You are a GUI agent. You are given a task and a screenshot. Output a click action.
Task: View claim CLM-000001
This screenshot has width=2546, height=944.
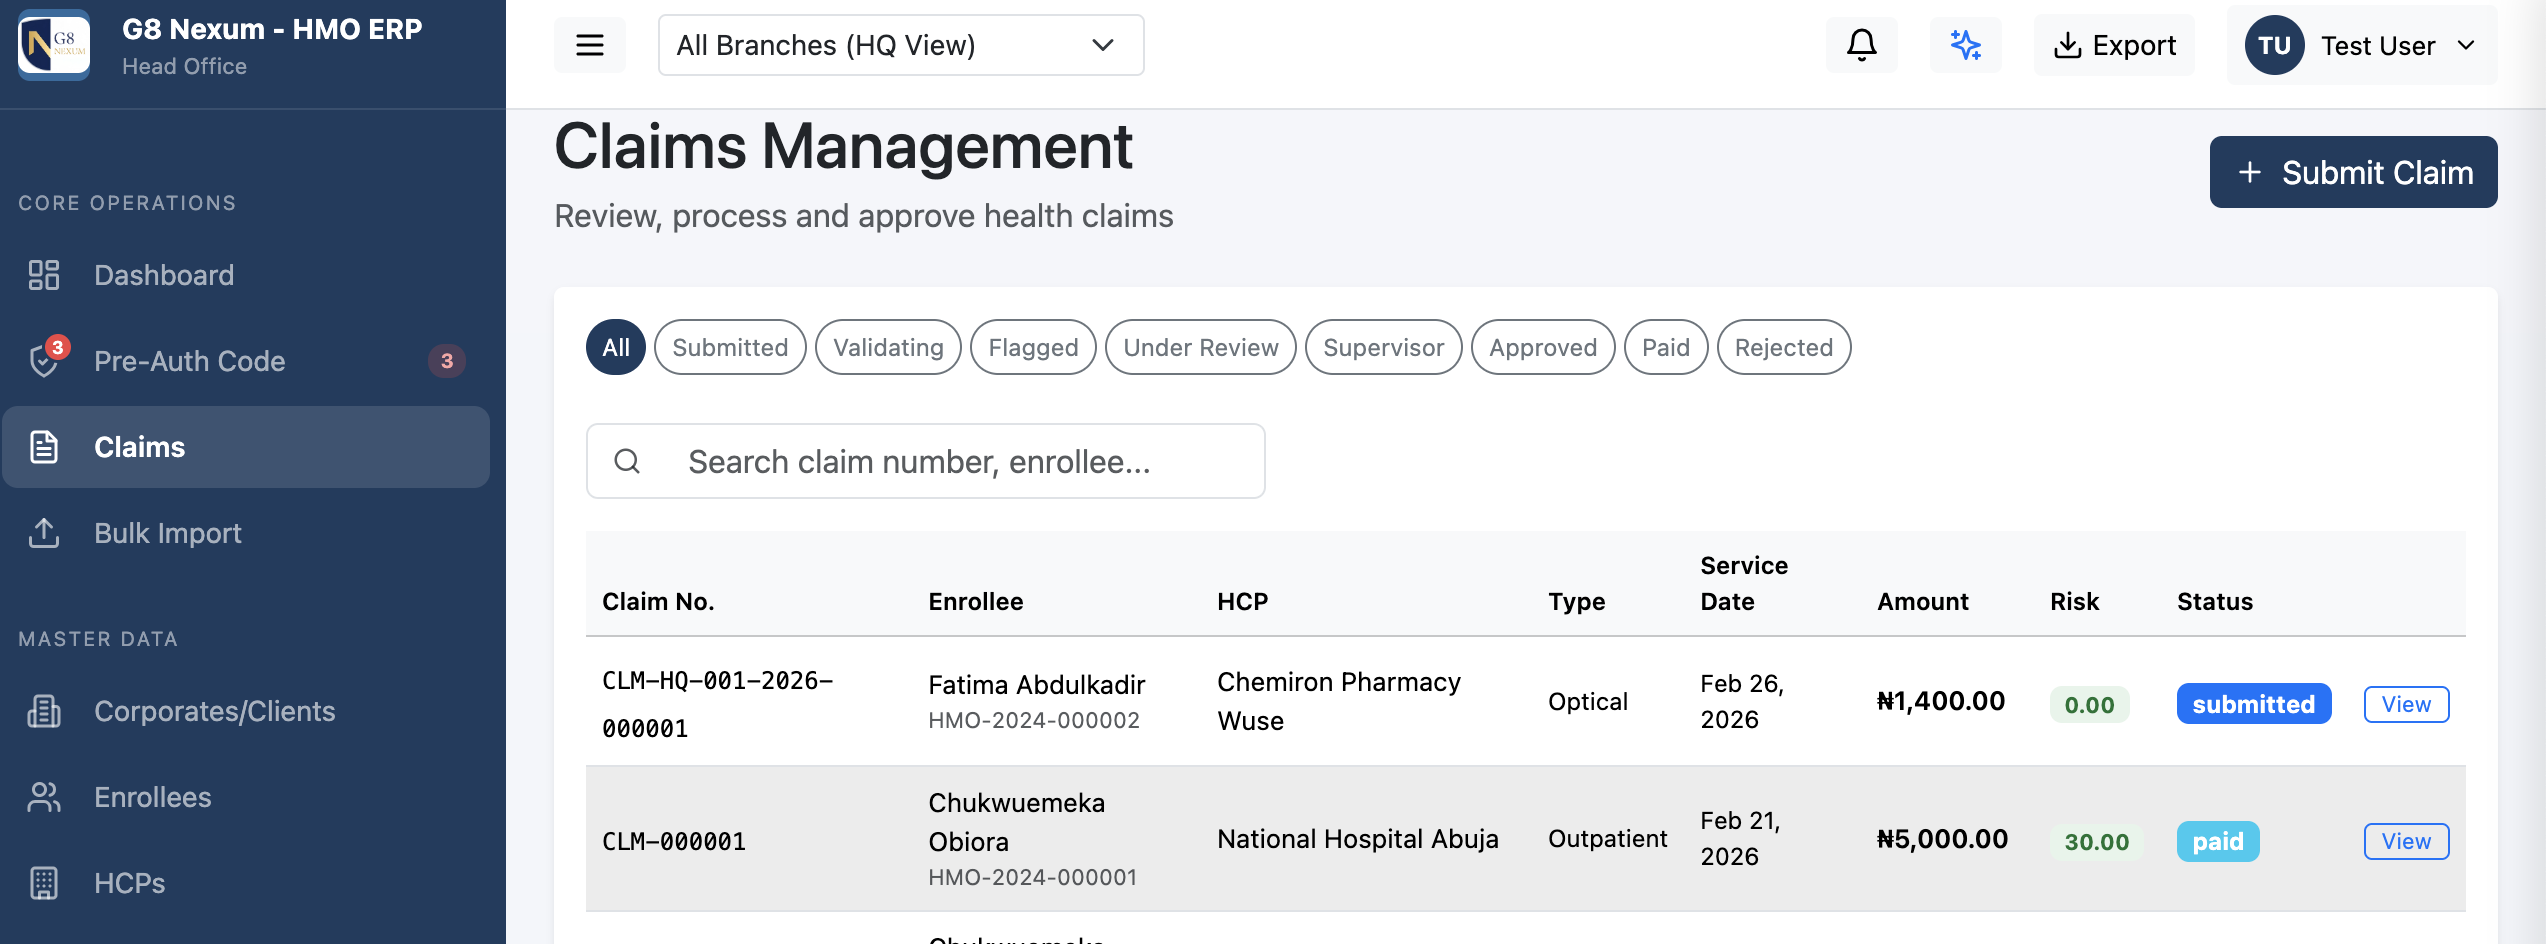tap(2406, 841)
